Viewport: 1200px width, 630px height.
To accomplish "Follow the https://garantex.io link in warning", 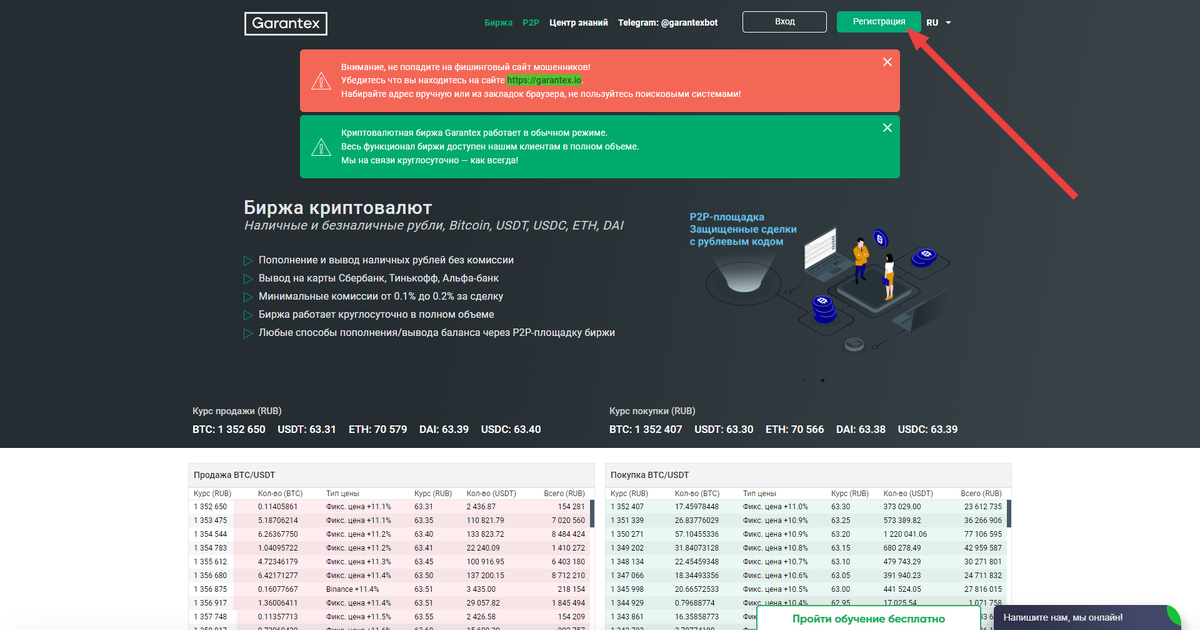I will 544,80.
